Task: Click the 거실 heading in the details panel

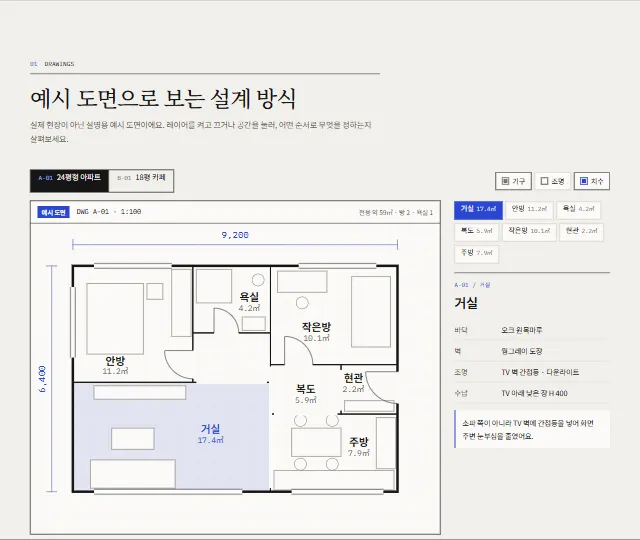Action: pos(466,303)
